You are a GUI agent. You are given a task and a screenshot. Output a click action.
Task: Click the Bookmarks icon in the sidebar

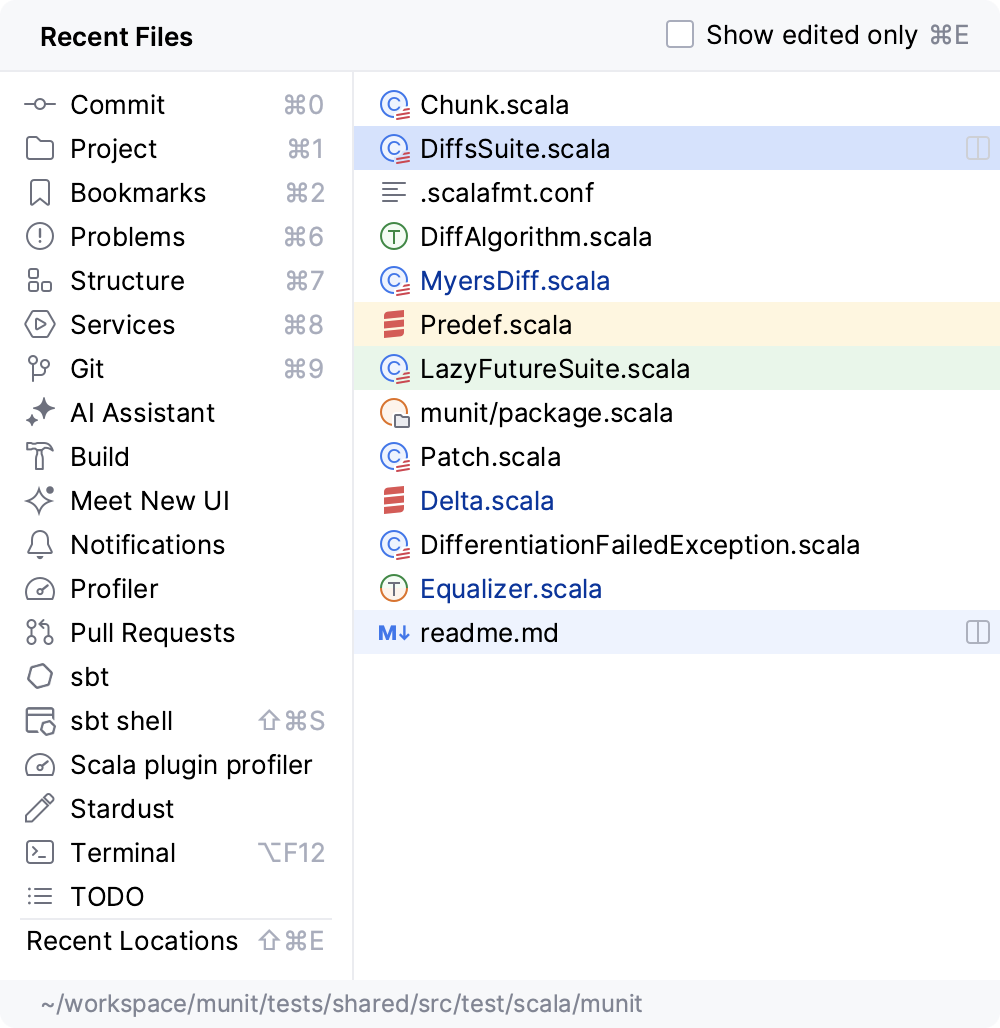click(x=40, y=193)
